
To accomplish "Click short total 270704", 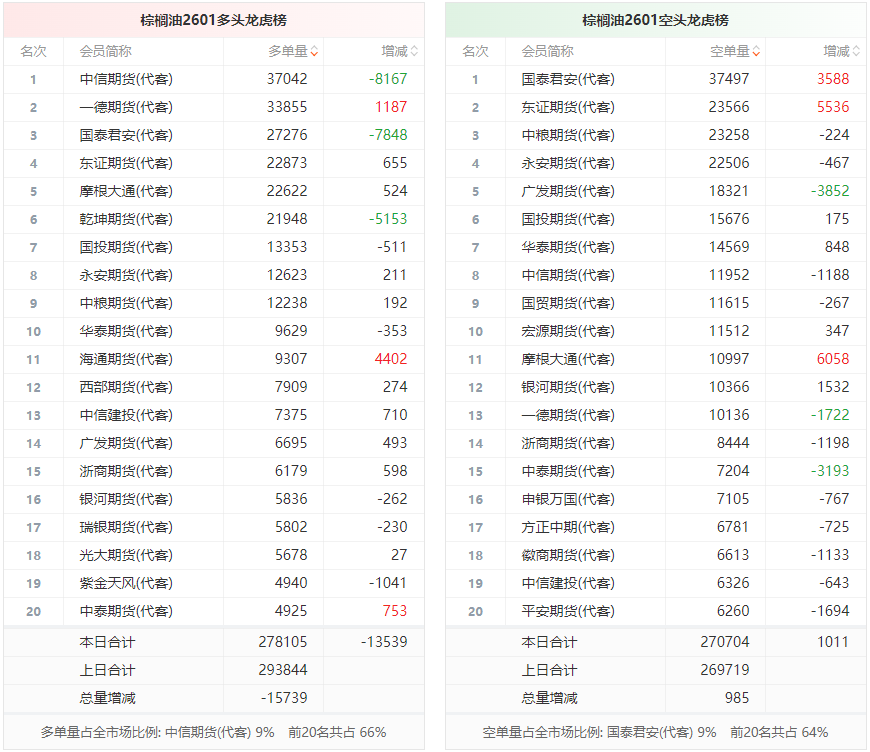I will coord(725,642).
